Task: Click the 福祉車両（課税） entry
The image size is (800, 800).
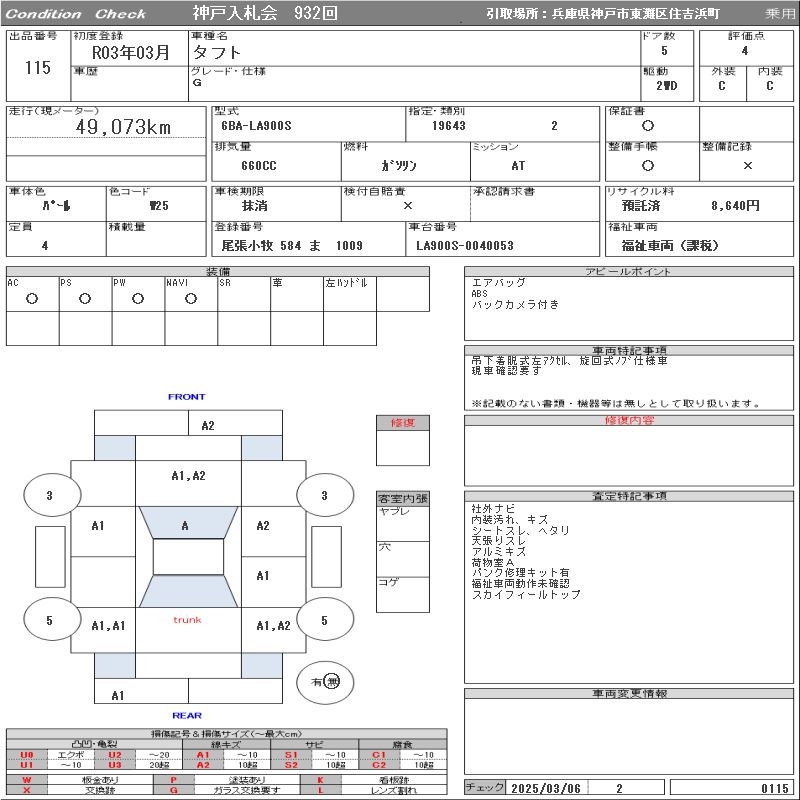Action: point(670,246)
